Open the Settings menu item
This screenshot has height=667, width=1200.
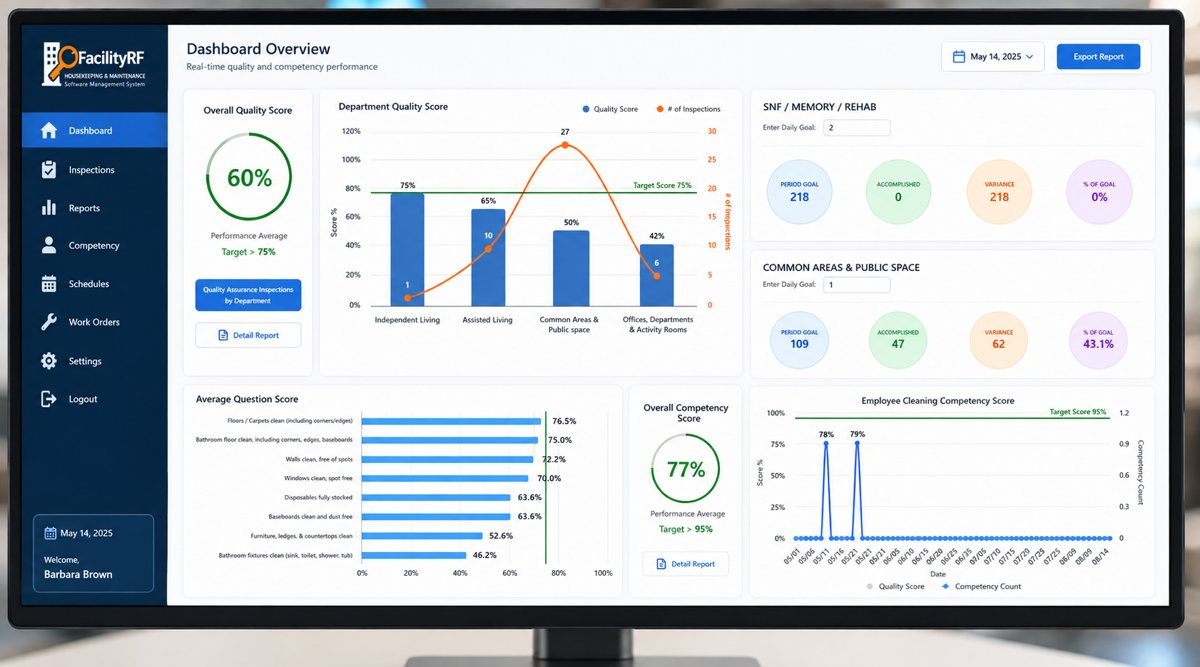click(x=95, y=361)
